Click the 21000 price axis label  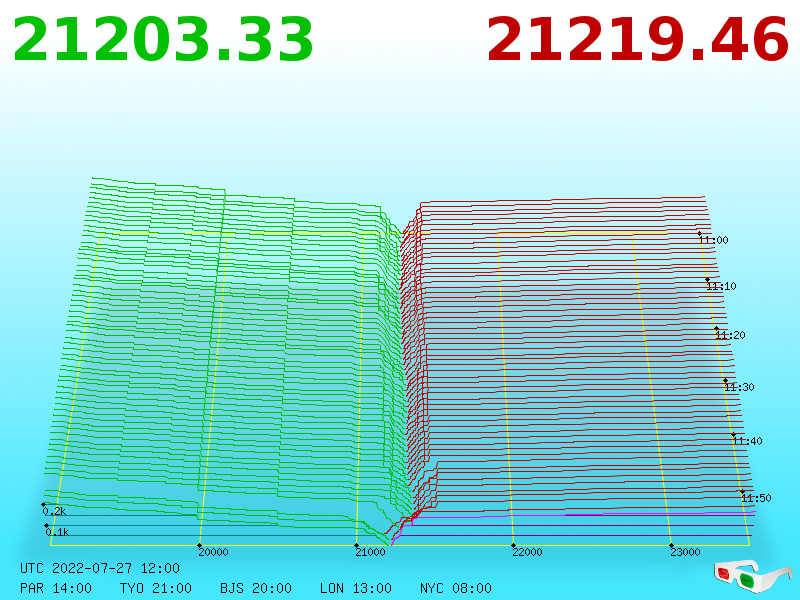tap(370, 552)
